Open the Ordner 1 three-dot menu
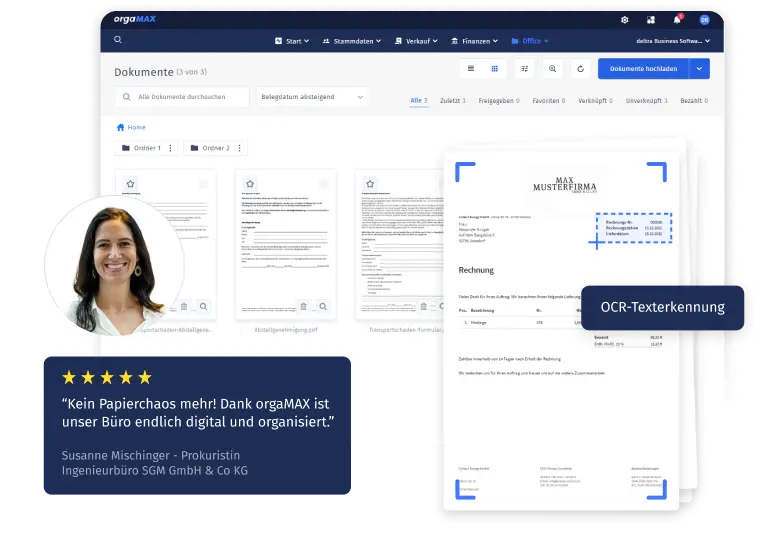 170,148
